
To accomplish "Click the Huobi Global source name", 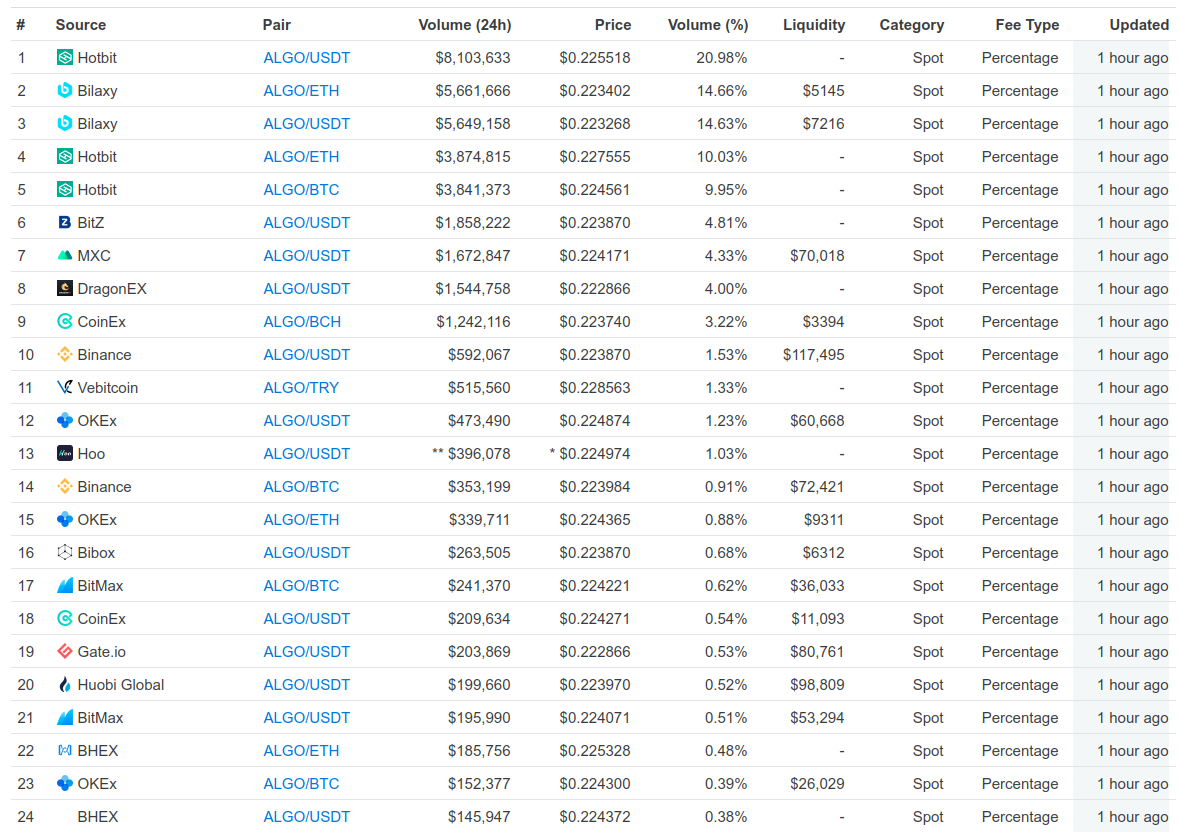I will click(120, 686).
